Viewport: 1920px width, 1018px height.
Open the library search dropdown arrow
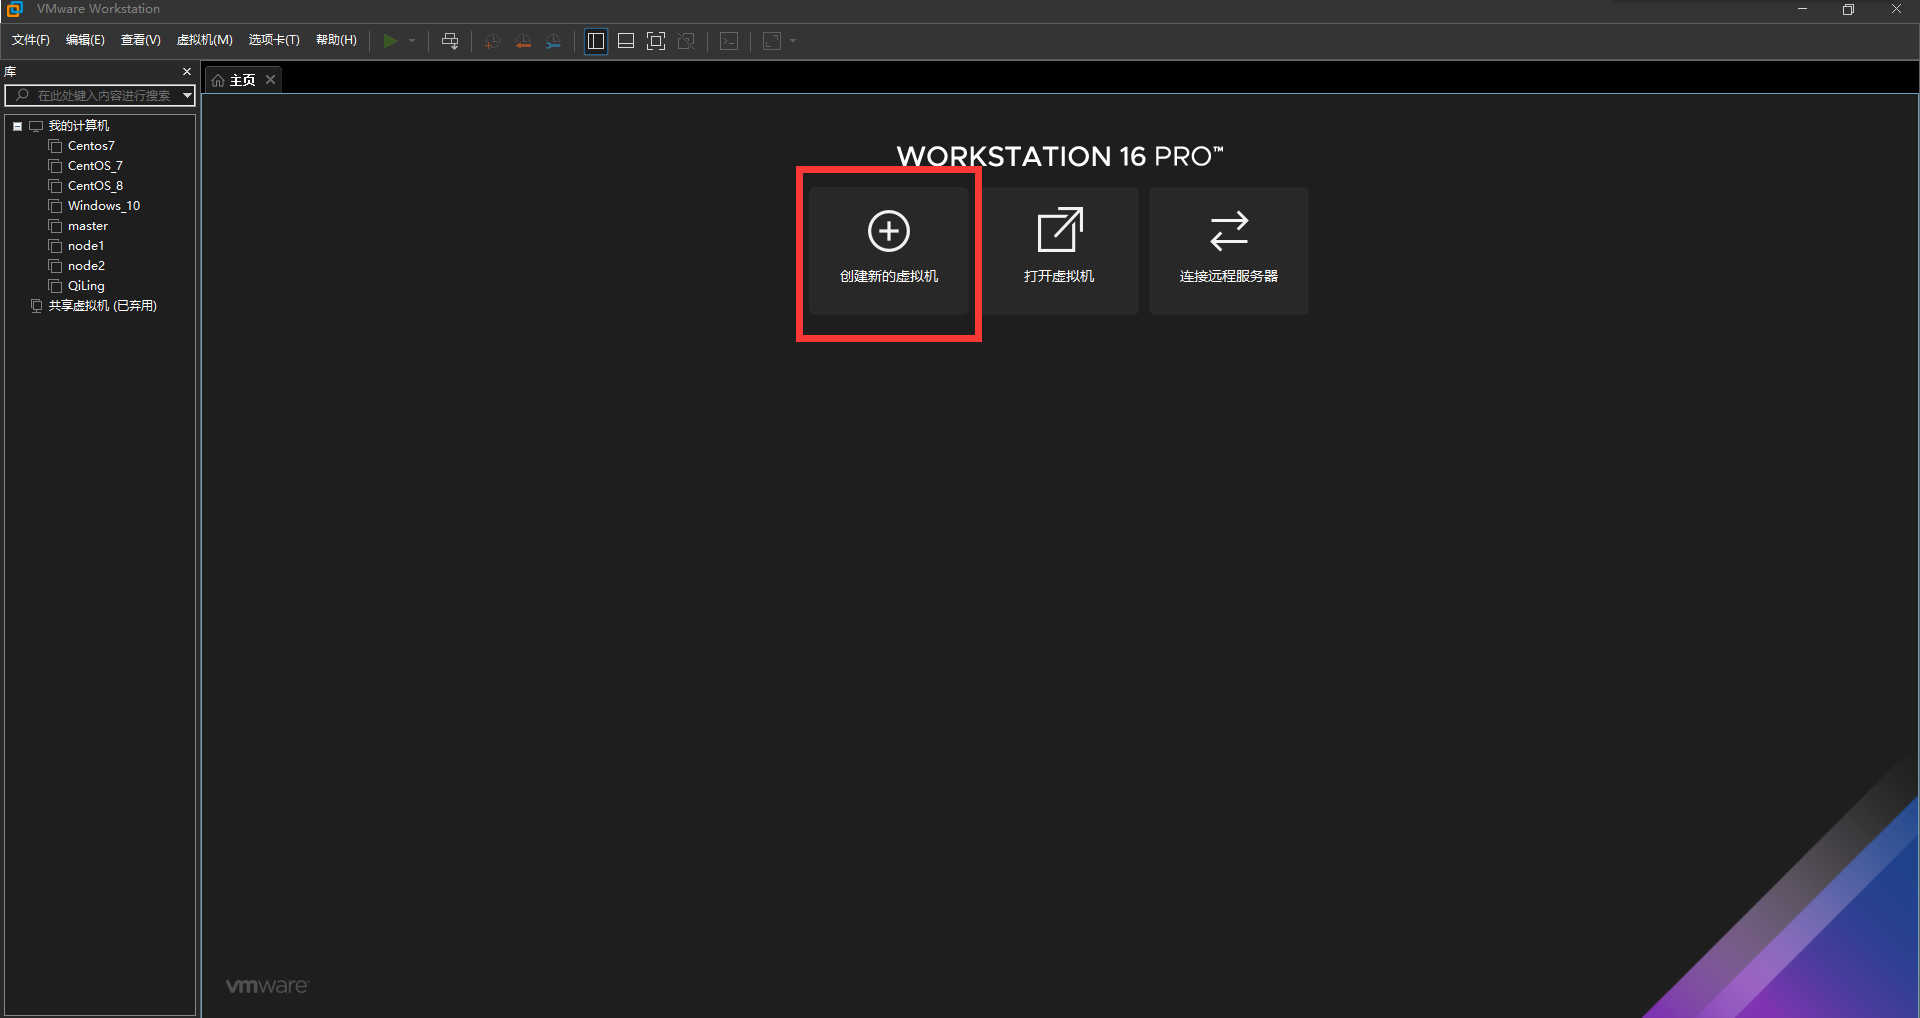point(187,95)
